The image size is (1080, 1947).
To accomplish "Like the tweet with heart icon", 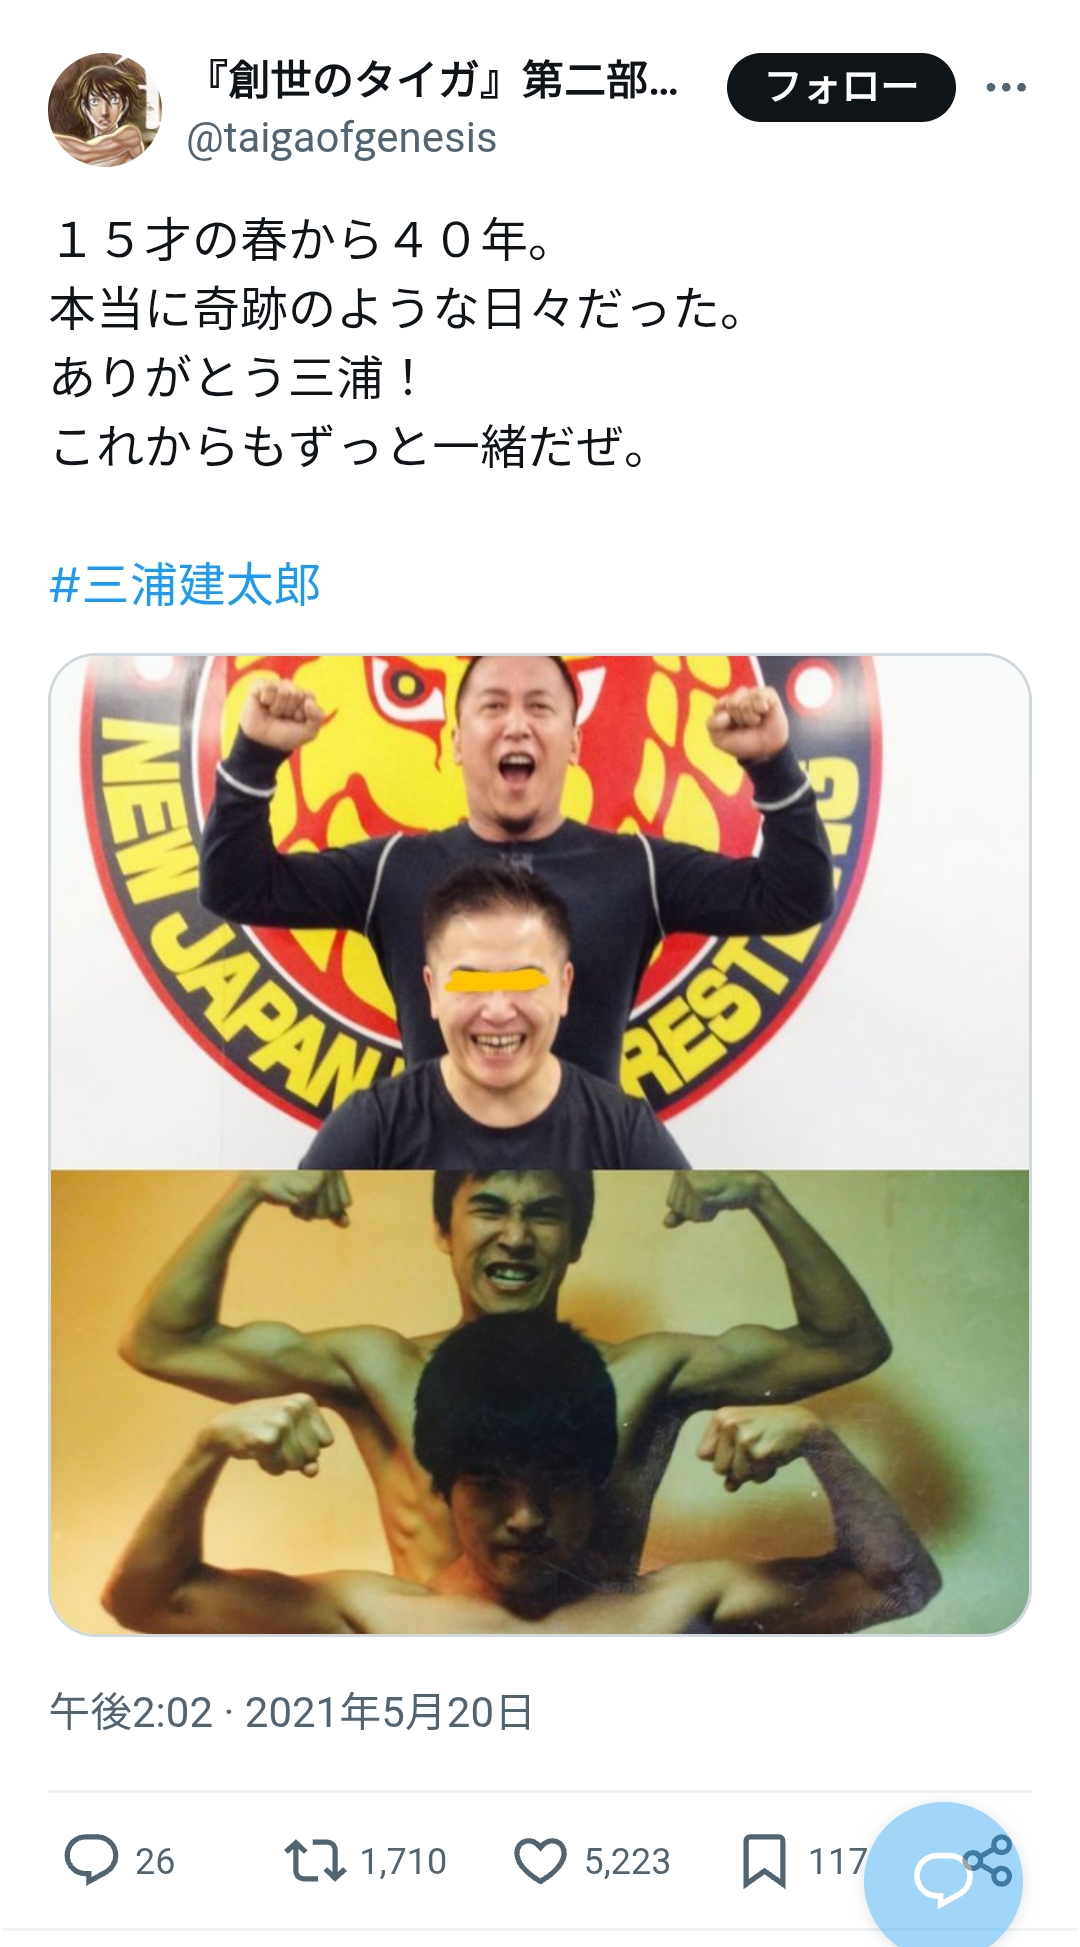I will coord(540,1861).
